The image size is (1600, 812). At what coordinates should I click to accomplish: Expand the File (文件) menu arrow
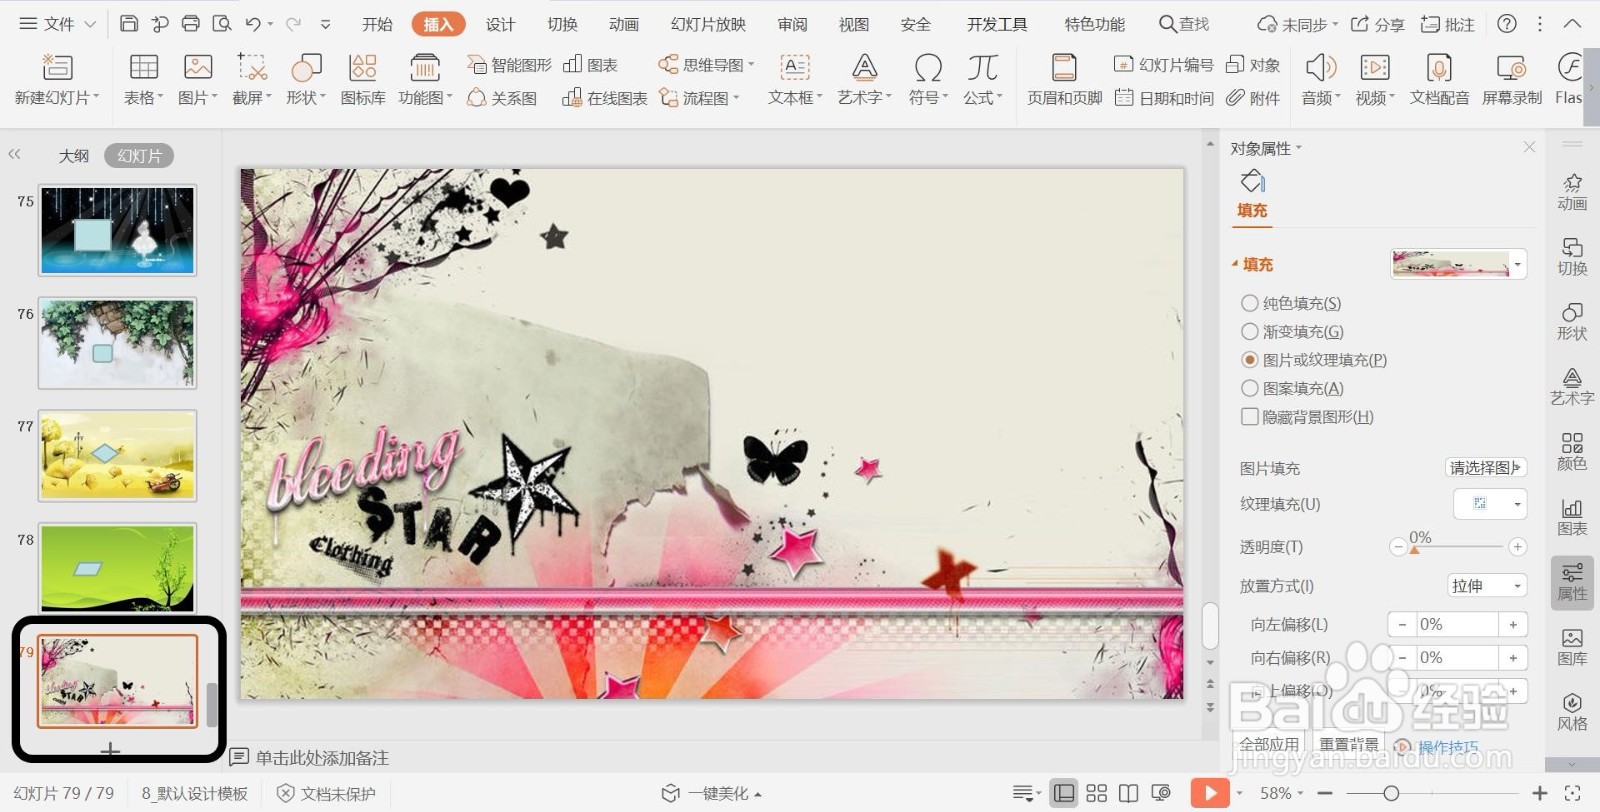pyautogui.click(x=89, y=24)
